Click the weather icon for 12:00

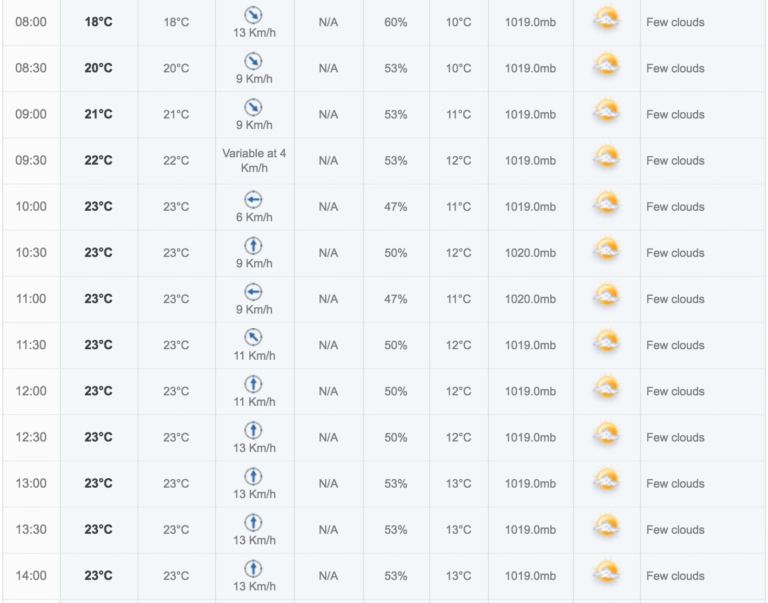(606, 388)
